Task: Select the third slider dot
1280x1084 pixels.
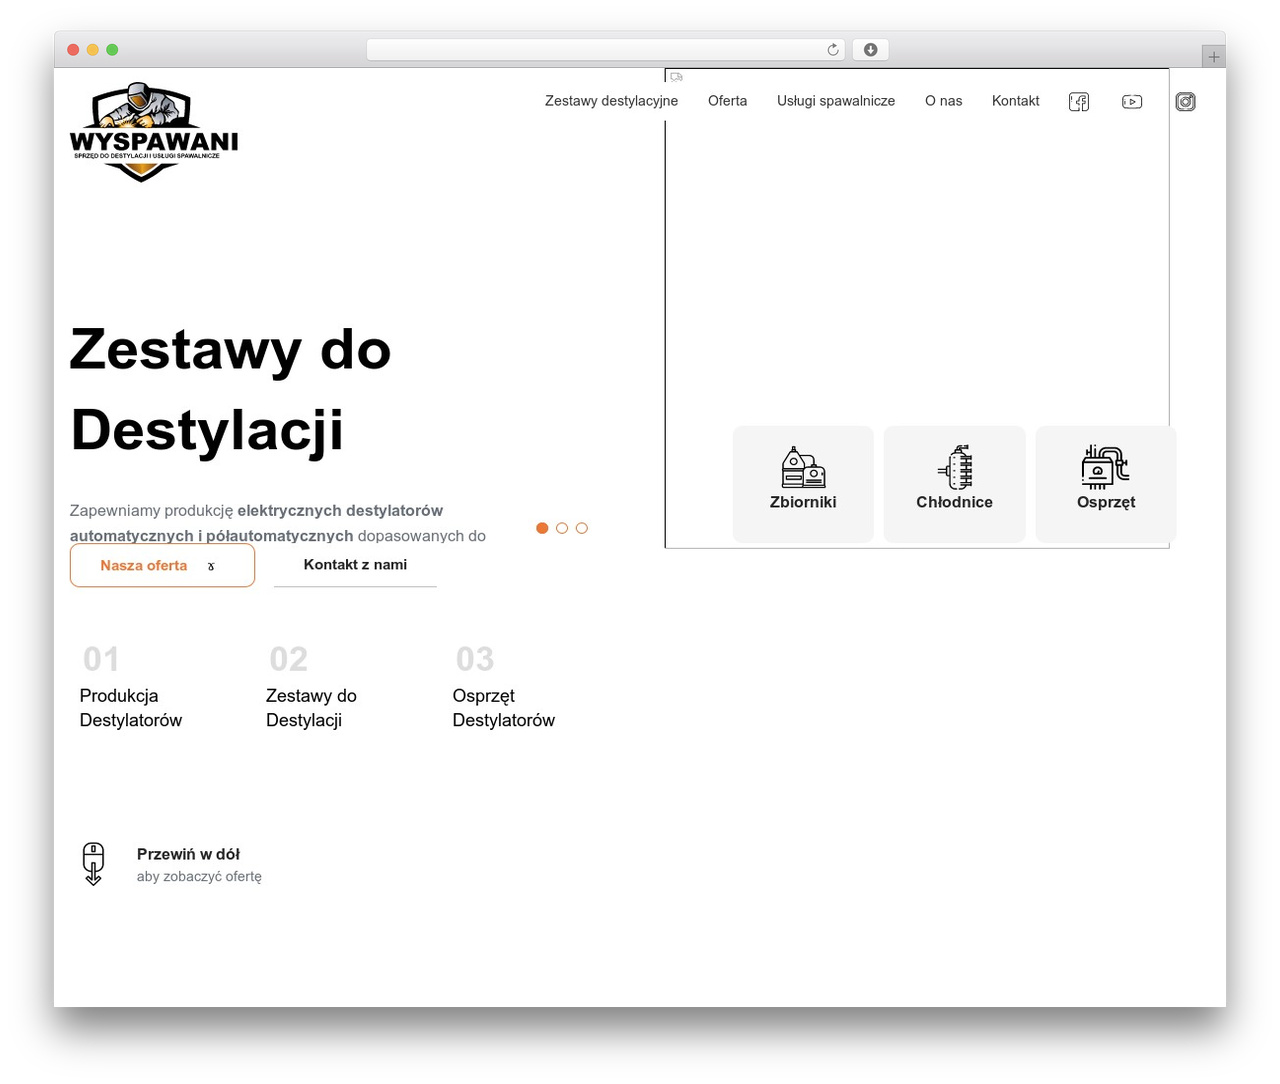Action: point(582,528)
